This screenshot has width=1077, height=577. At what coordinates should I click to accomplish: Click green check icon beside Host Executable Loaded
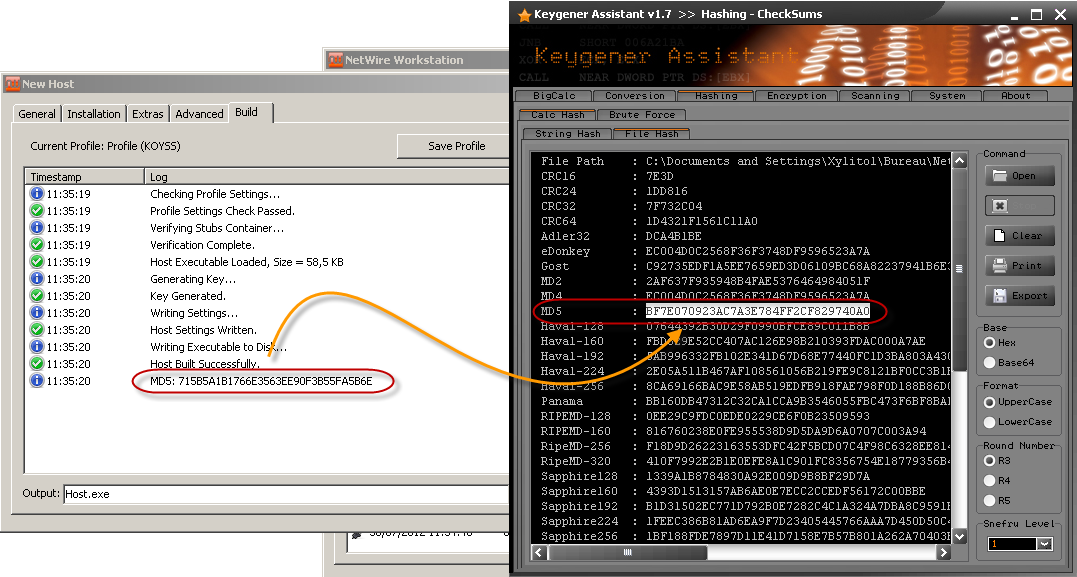point(36,262)
